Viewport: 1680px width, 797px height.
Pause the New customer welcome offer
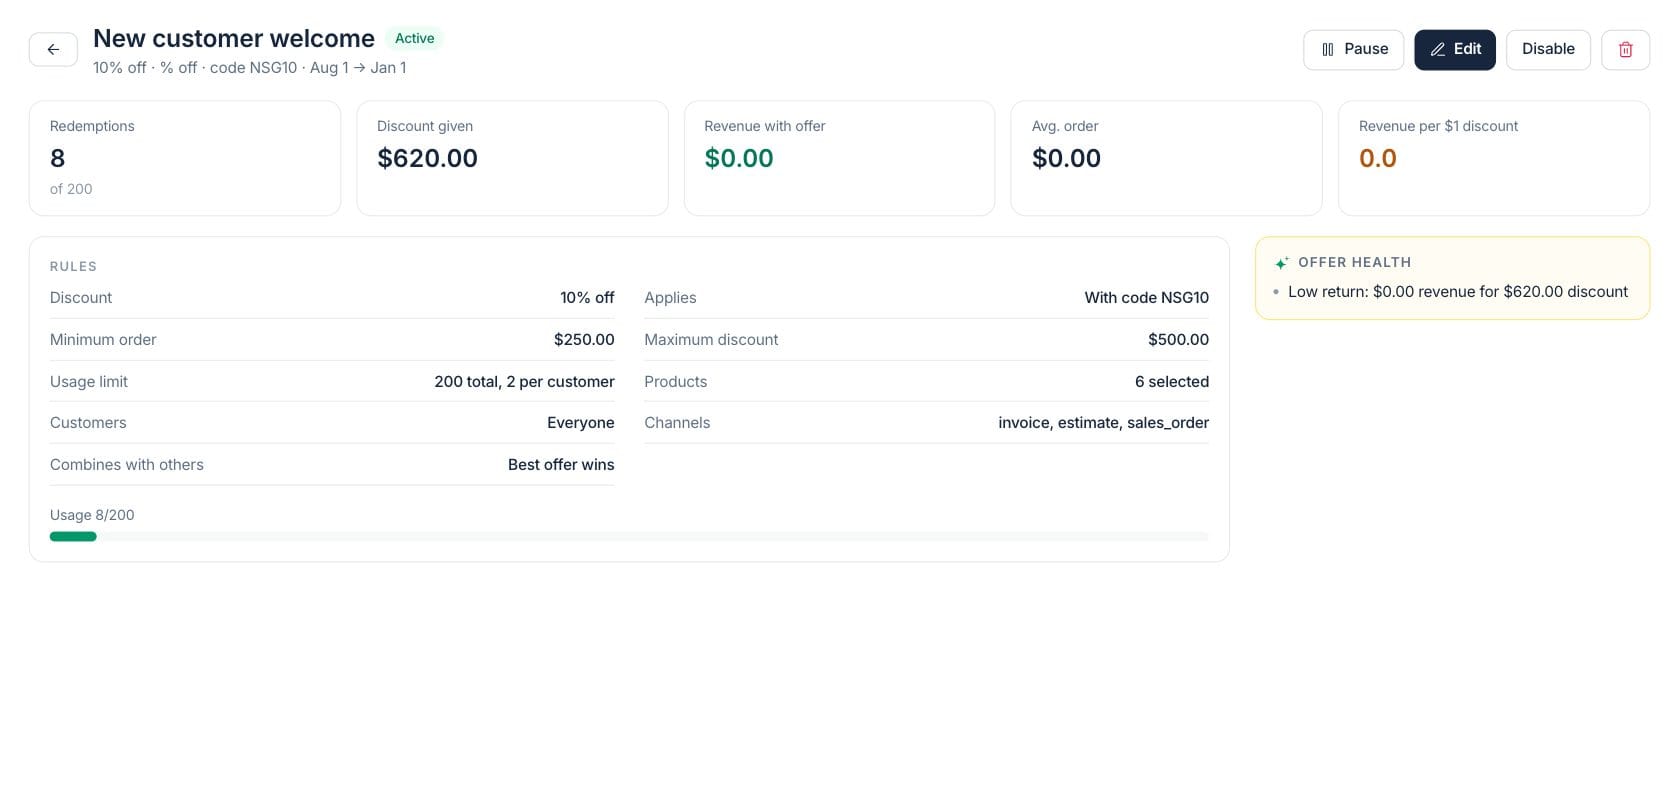point(1353,49)
